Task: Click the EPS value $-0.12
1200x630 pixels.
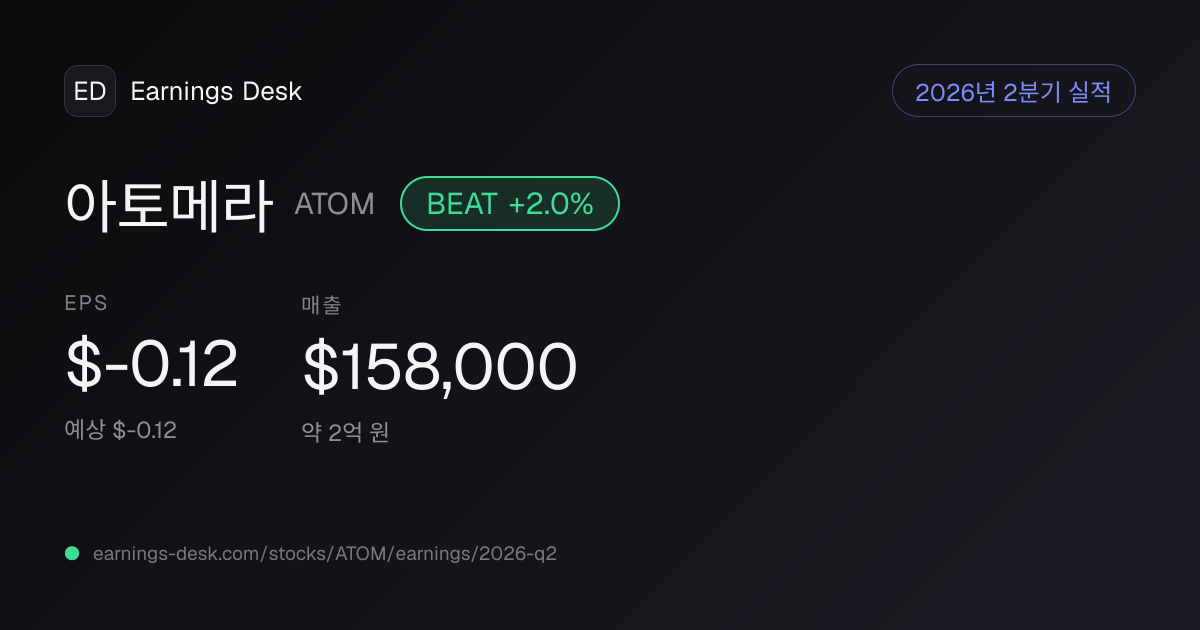Action: (152, 364)
